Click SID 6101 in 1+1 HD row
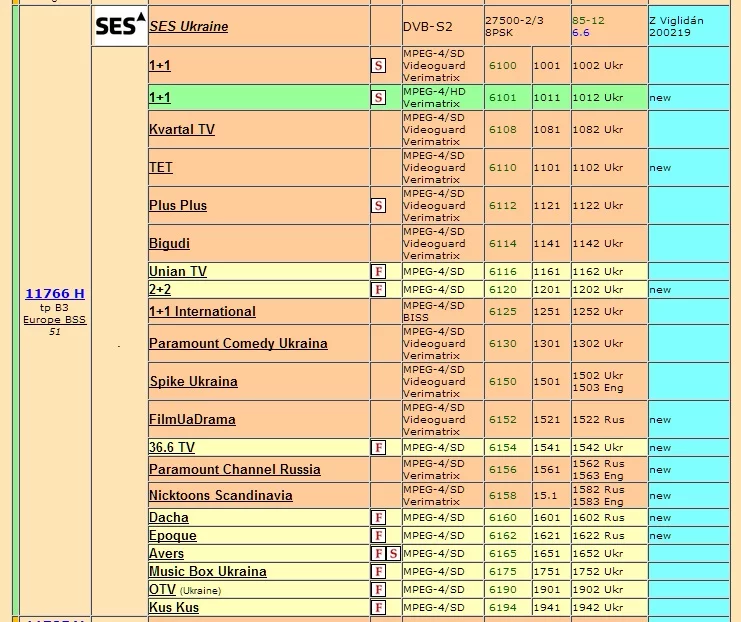 point(503,98)
